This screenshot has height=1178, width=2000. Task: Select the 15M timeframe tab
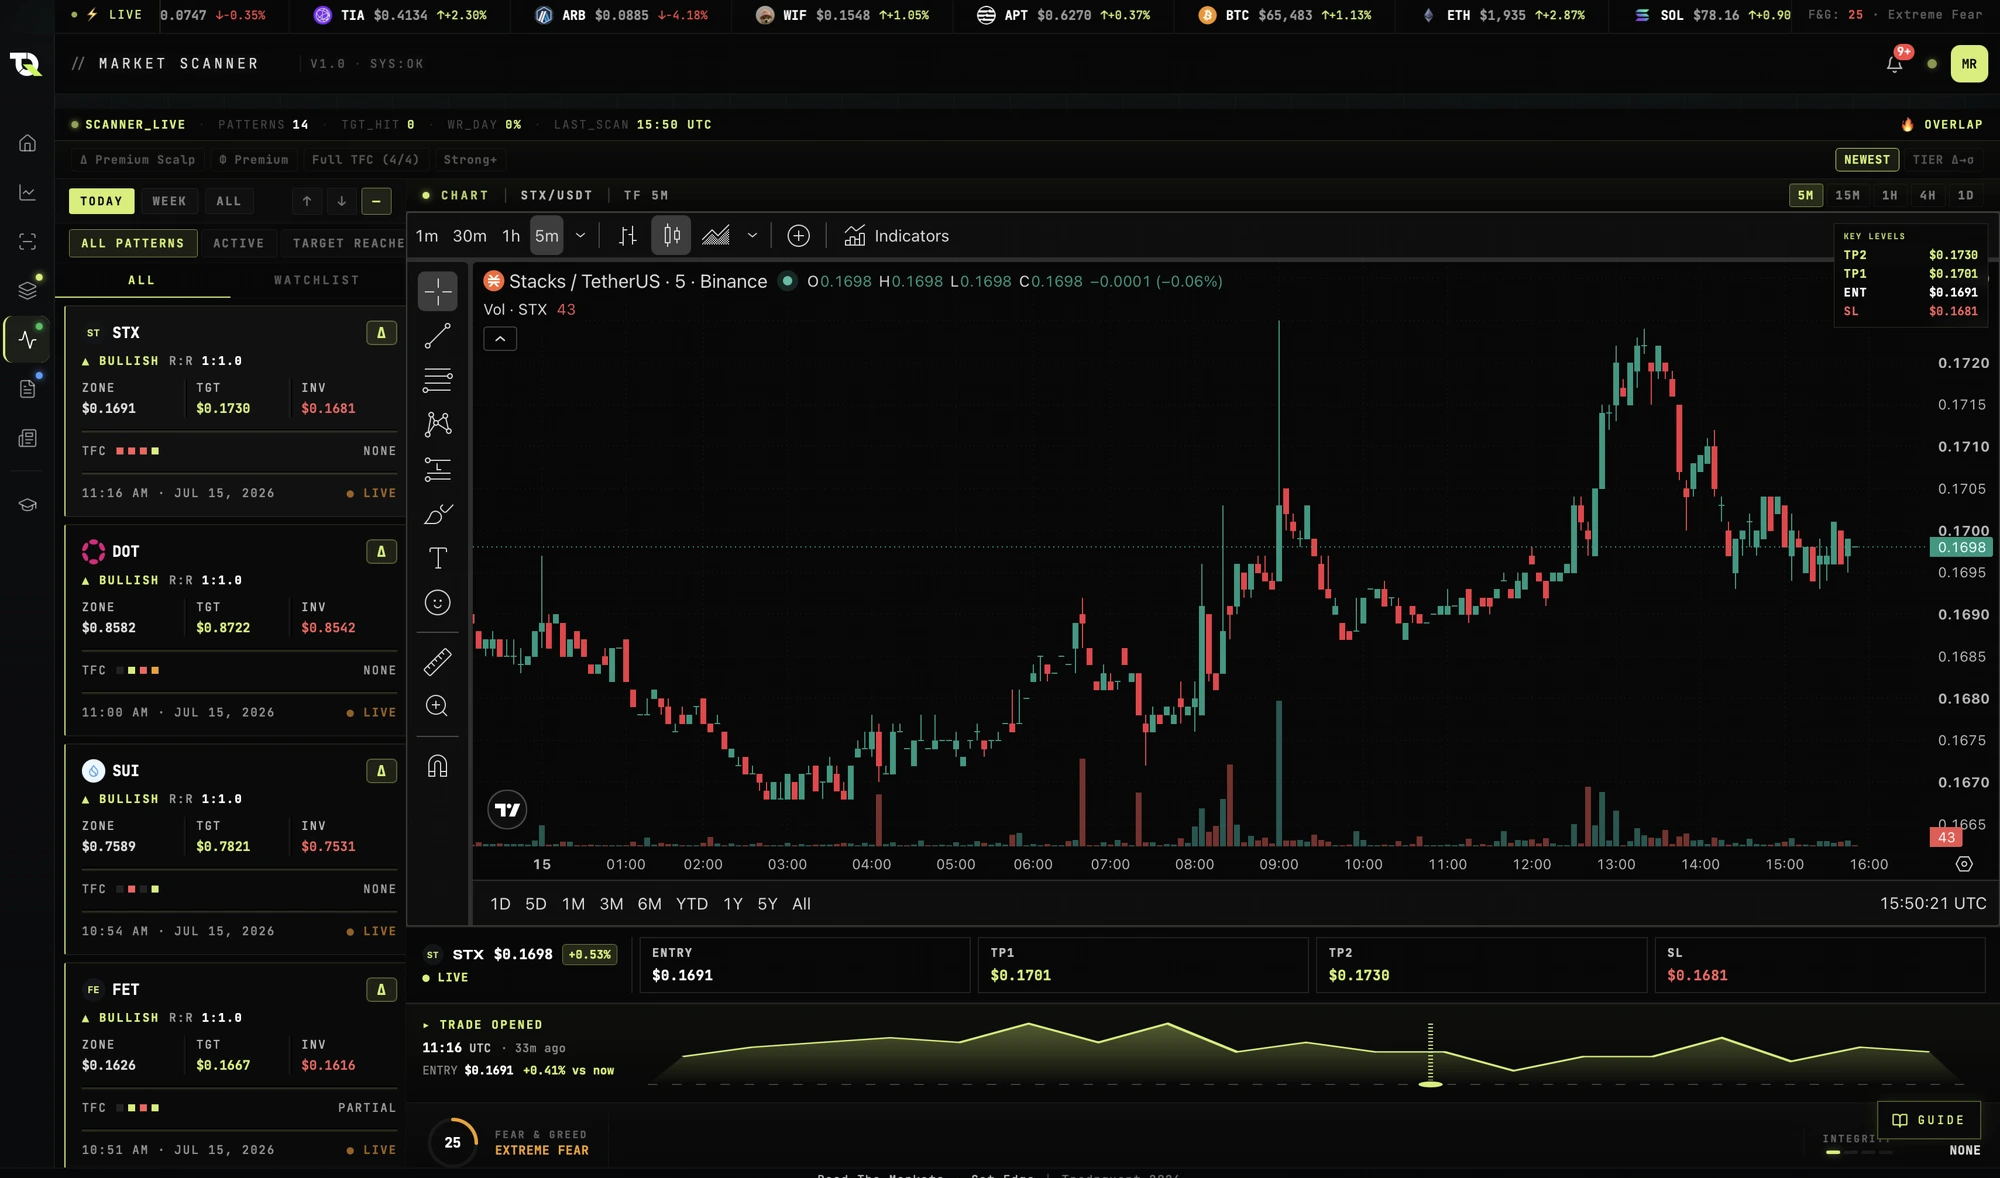[x=1848, y=196]
